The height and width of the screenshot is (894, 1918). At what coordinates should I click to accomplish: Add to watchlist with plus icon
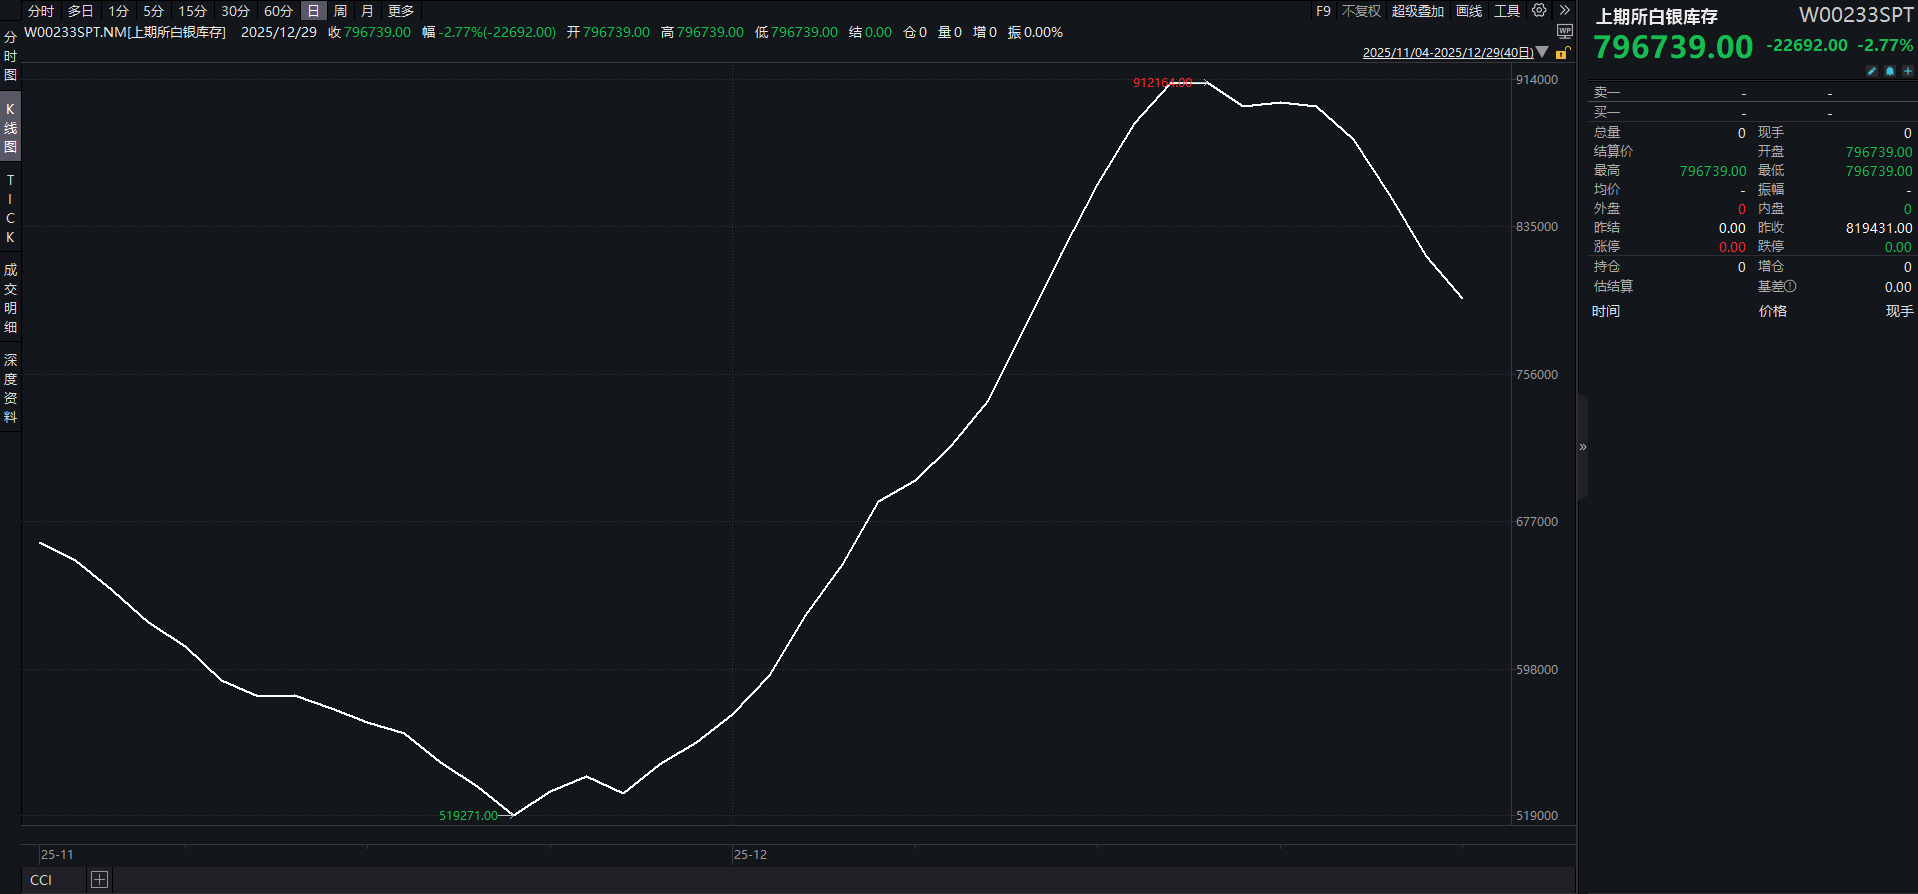[x=1907, y=71]
